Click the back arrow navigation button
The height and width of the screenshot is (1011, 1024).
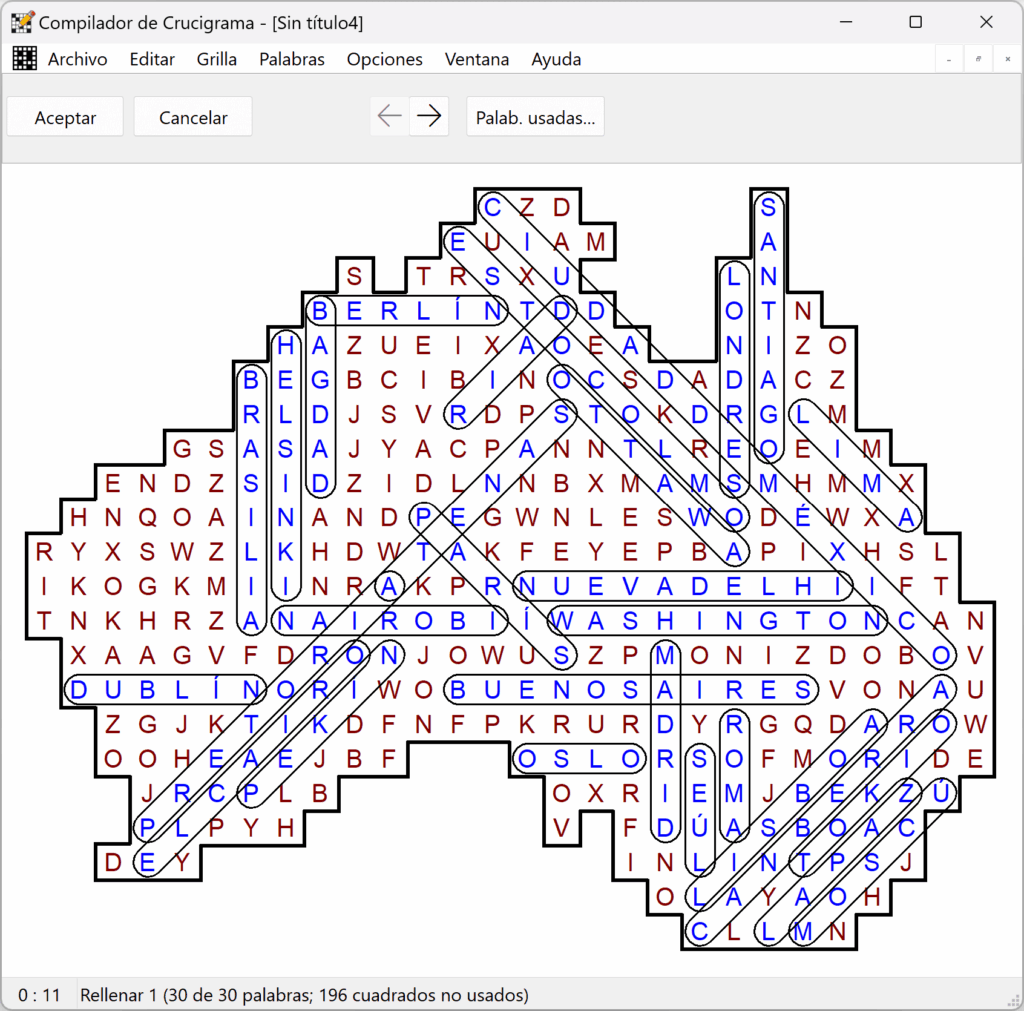coord(390,117)
